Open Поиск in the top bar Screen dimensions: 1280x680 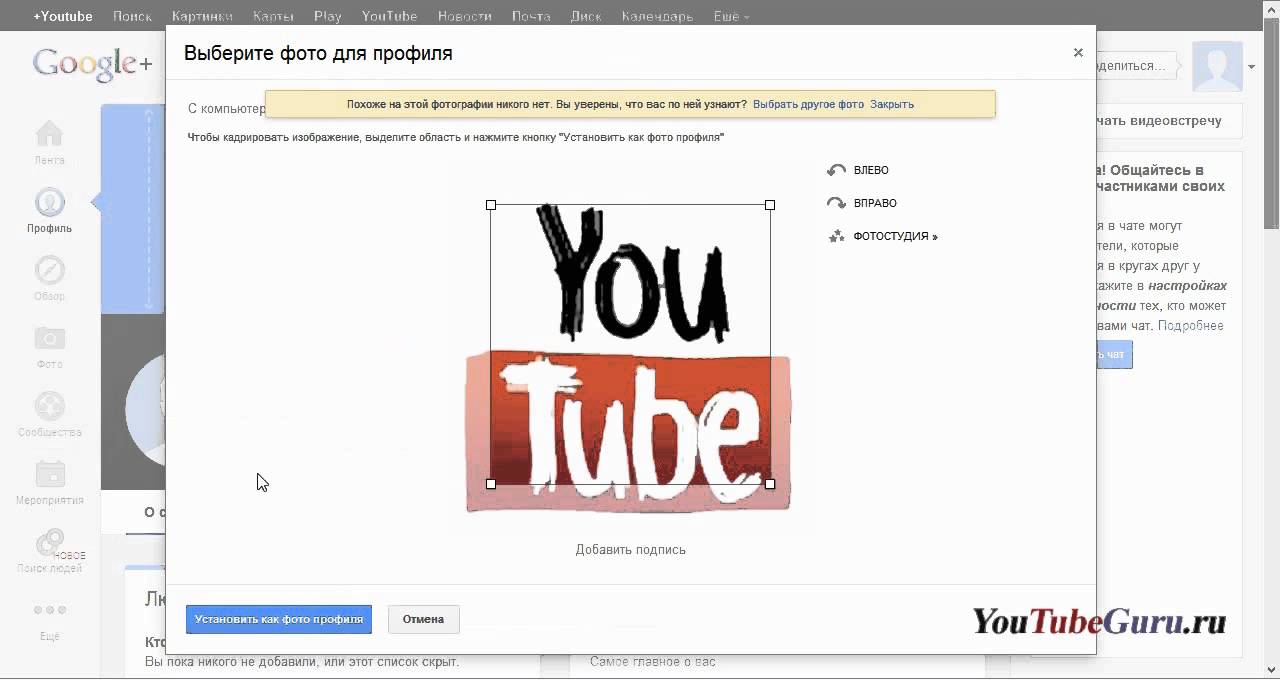coord(132,16)
